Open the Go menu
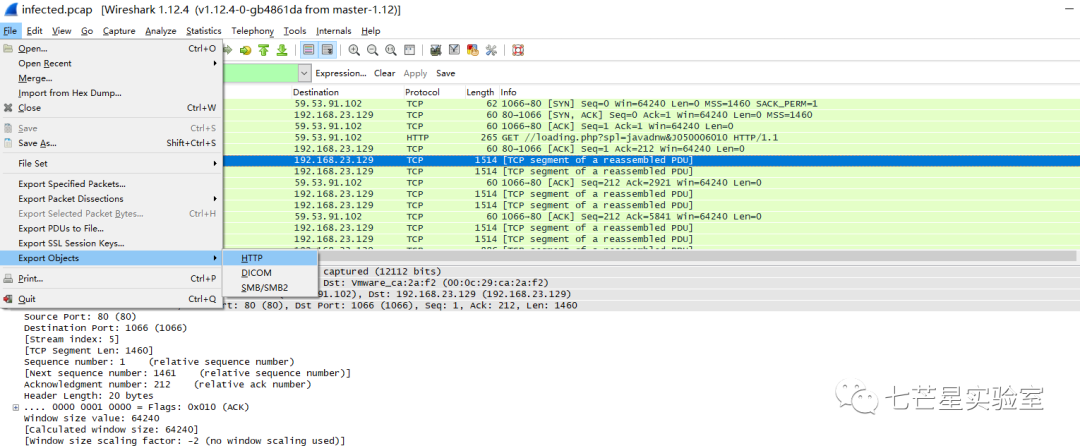 tap(87, 31)
